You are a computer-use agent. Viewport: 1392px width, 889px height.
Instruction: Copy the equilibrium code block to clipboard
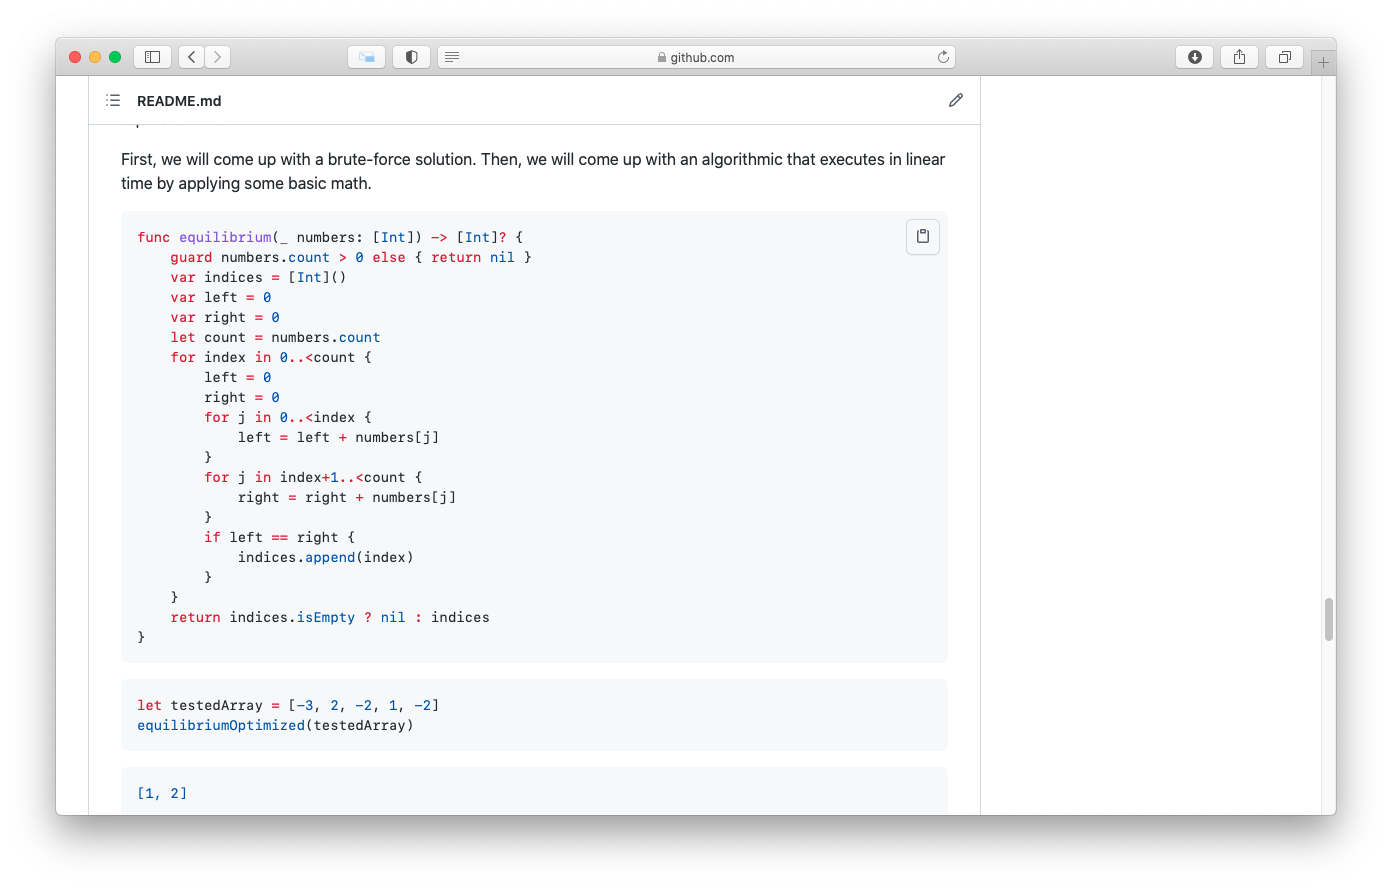[x=923, y=237]
